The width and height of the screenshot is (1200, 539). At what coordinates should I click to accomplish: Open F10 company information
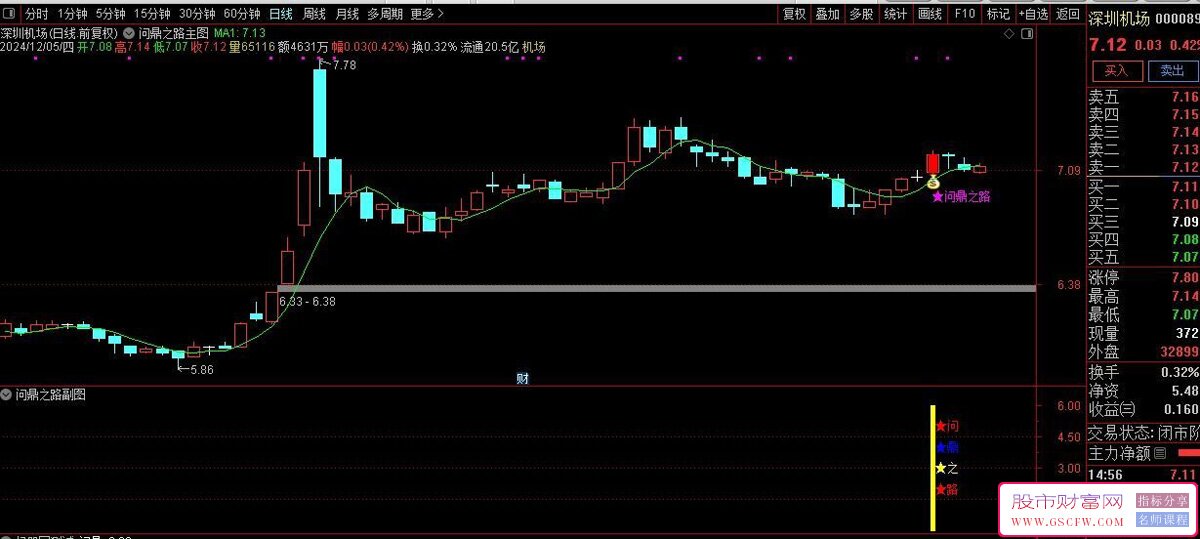pyautogui.click(x=964, y=14)
